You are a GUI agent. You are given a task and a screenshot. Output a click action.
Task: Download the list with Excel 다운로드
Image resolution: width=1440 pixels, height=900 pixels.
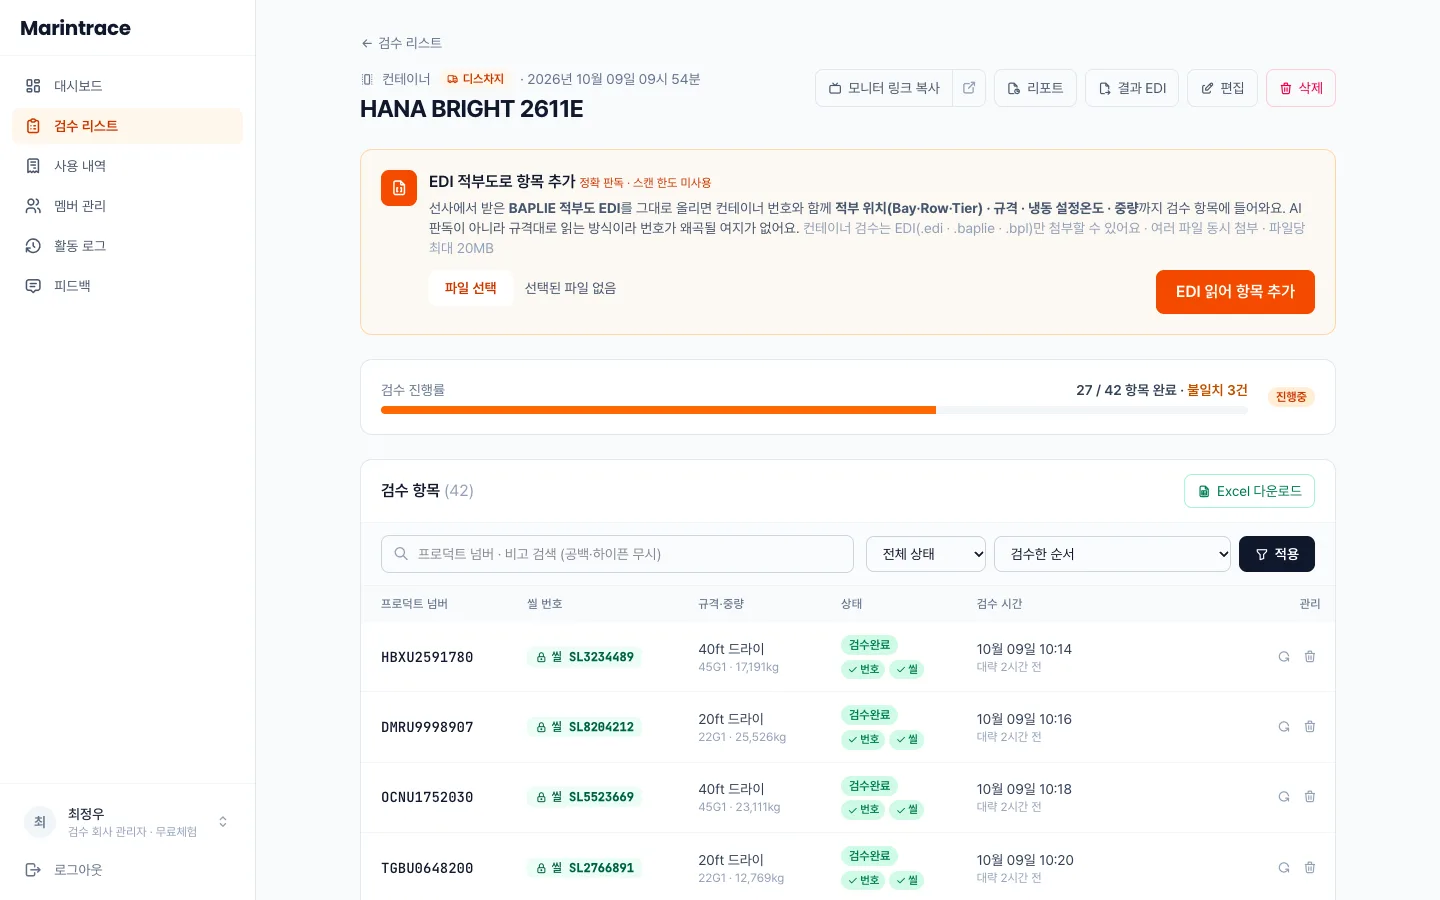tap(1249, 491)
